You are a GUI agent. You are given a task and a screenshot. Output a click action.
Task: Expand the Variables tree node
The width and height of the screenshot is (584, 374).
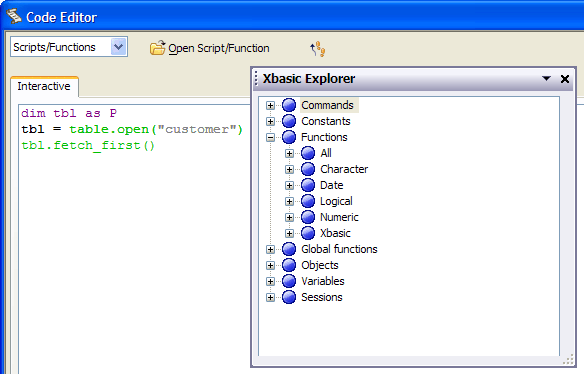[x=270, y=282]
